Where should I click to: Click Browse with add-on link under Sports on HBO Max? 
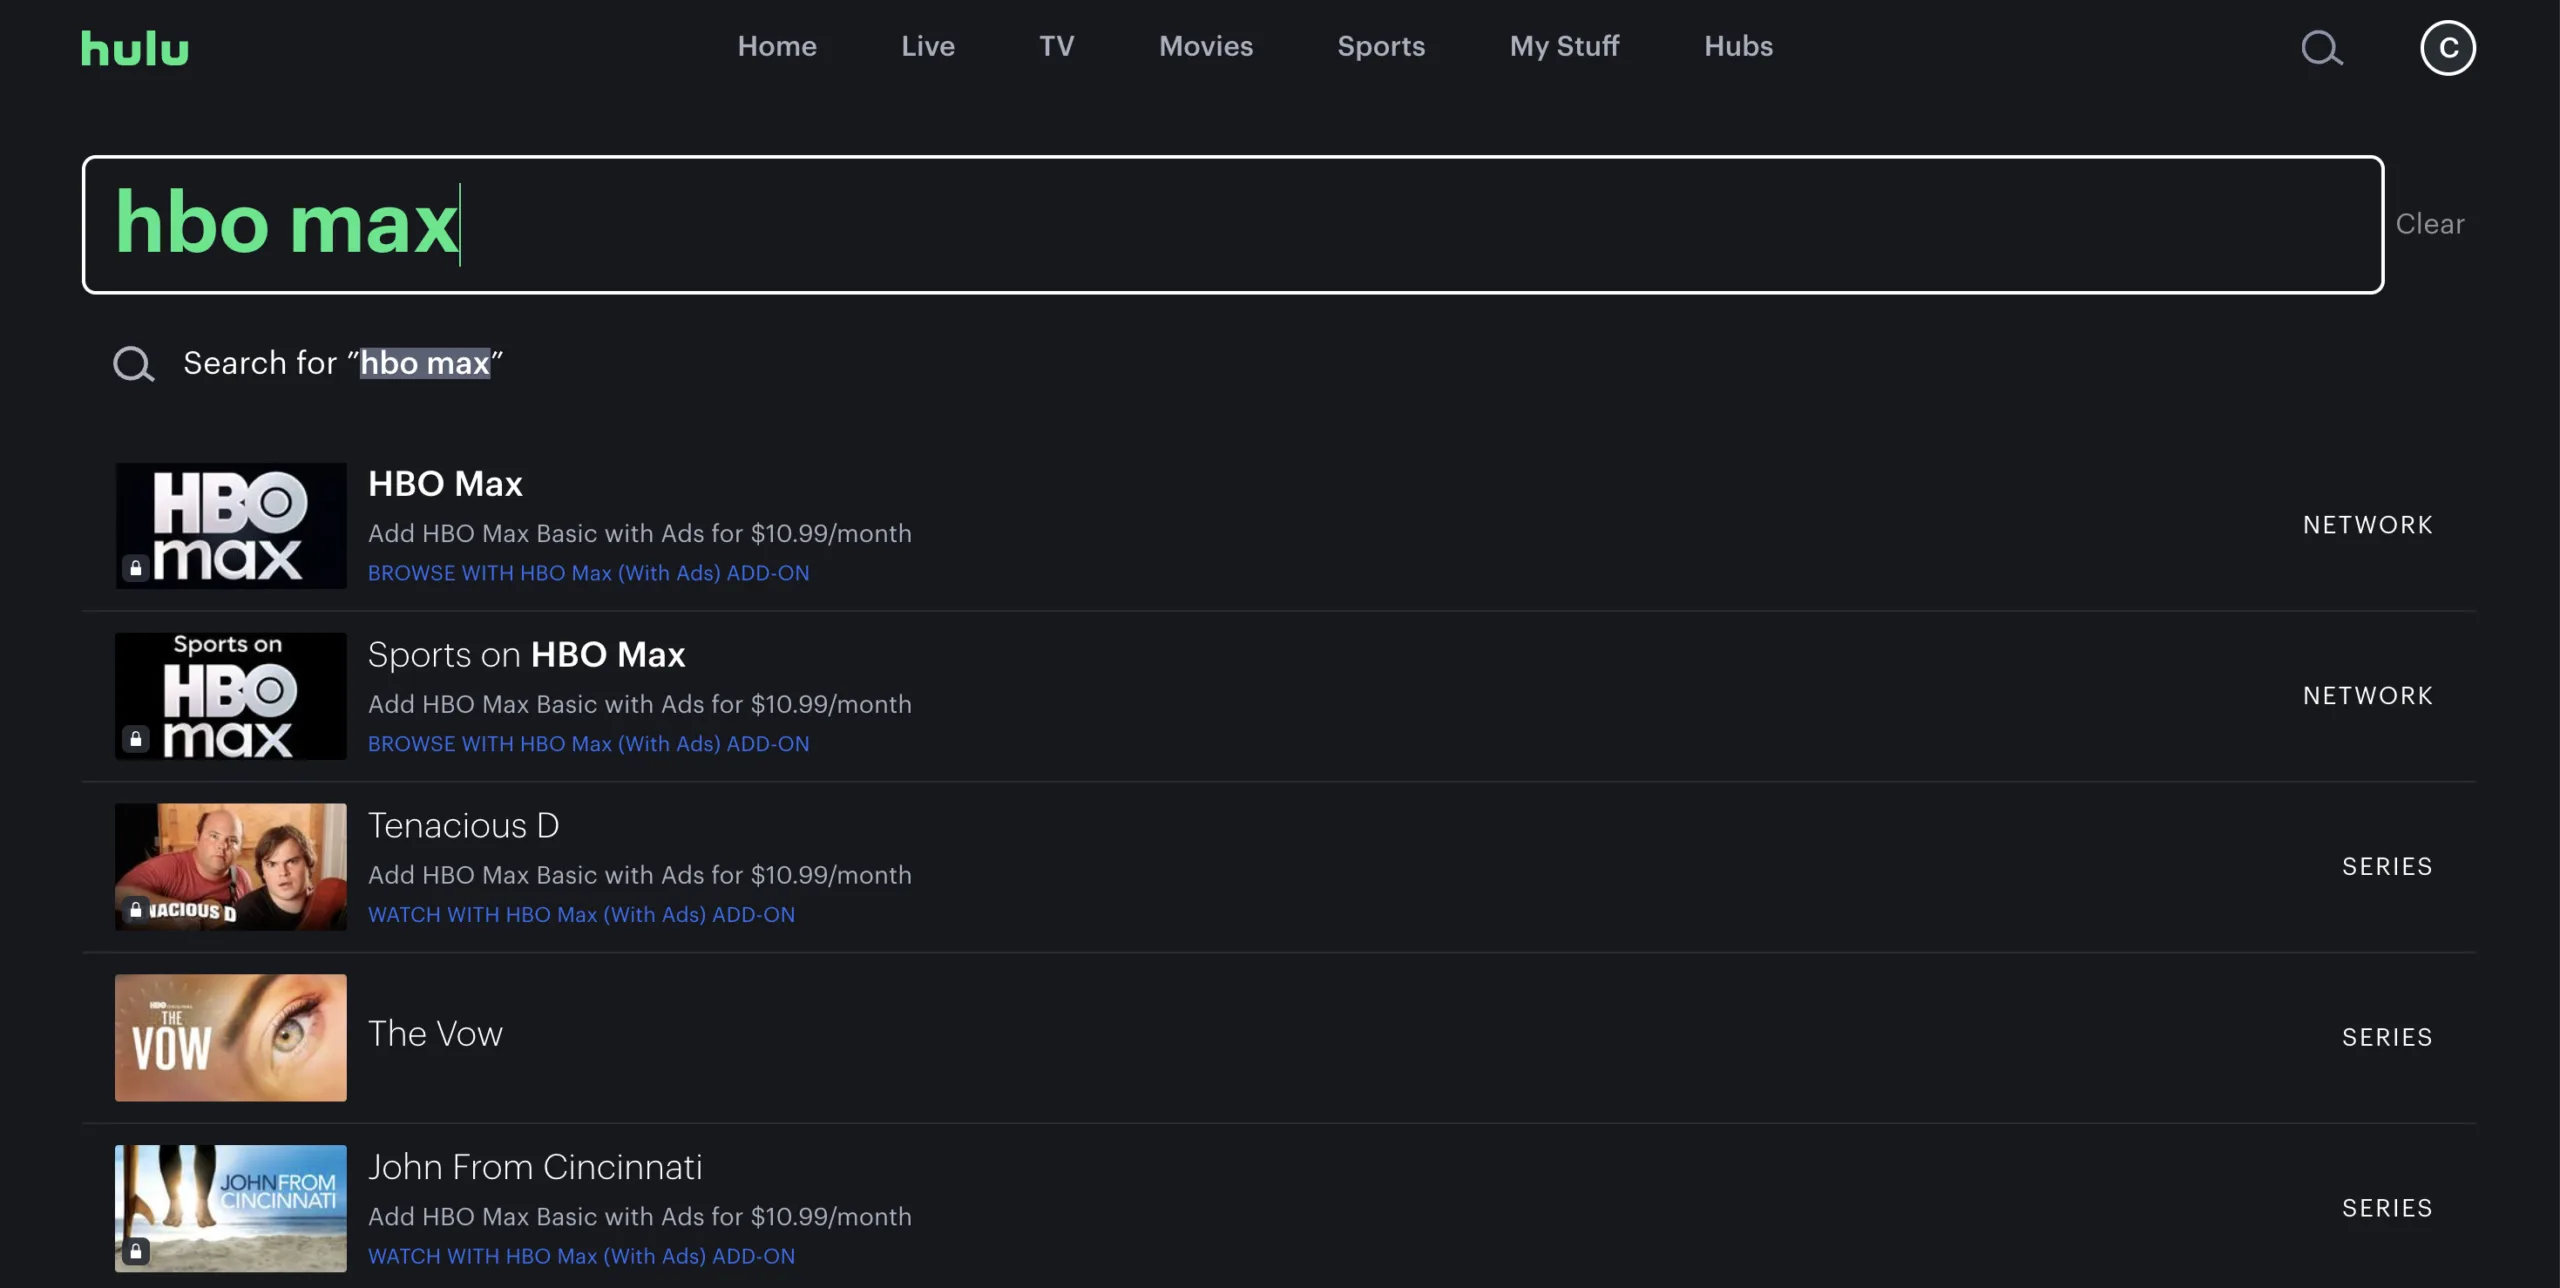pyautogui.click(x=589, y=744)
